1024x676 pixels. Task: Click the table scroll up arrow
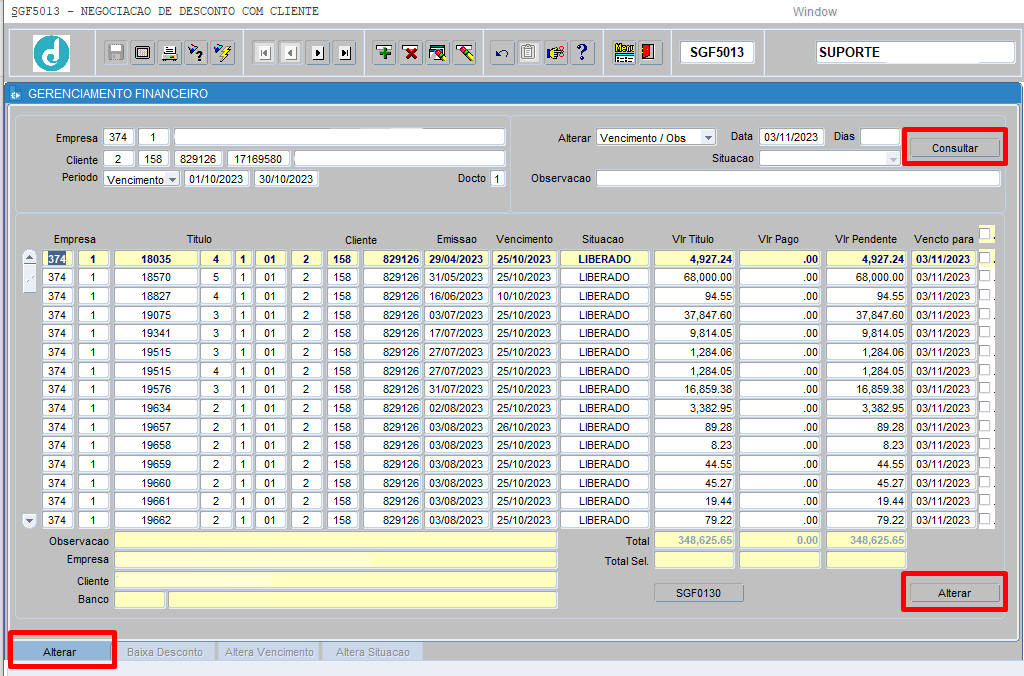[29, 257]
